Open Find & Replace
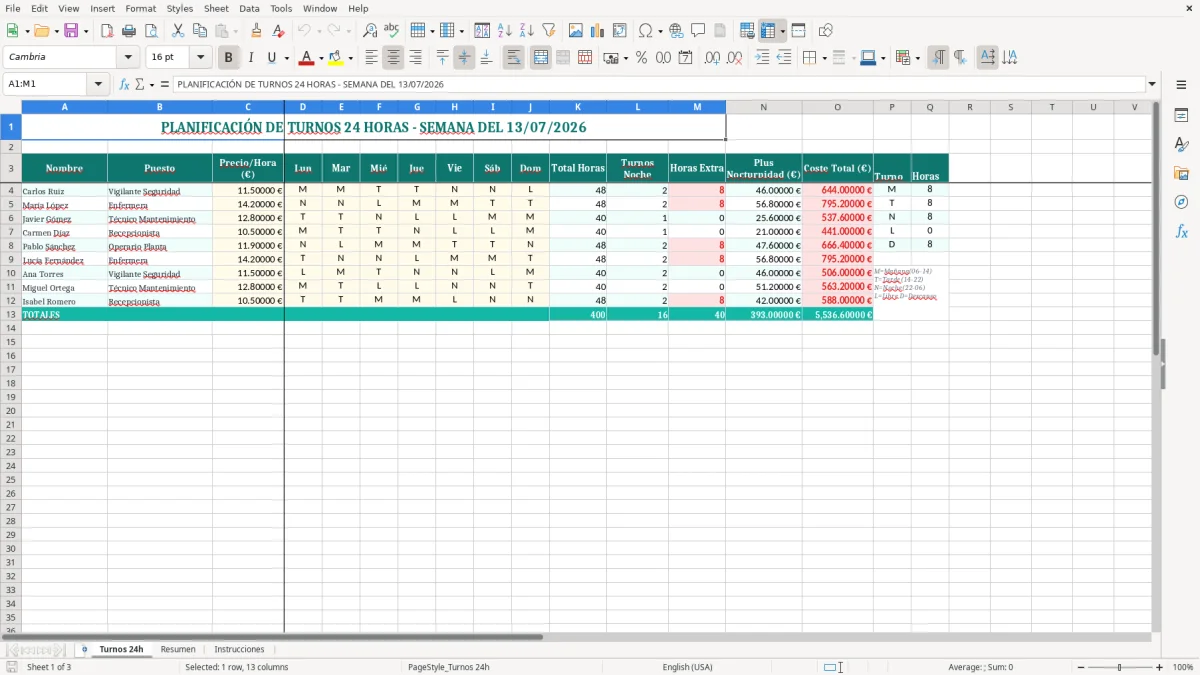Viewport: 1200px width, 675px height. pos(370,31)
